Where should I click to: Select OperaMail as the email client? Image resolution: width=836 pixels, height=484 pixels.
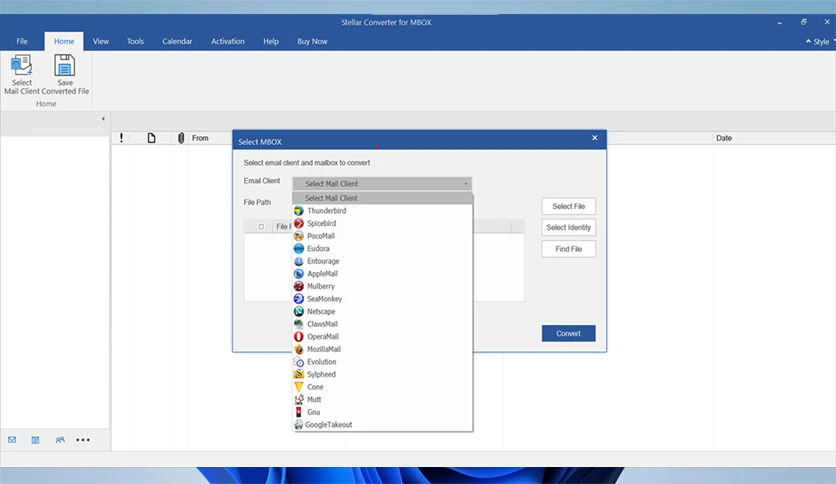[x=382, y=336]
